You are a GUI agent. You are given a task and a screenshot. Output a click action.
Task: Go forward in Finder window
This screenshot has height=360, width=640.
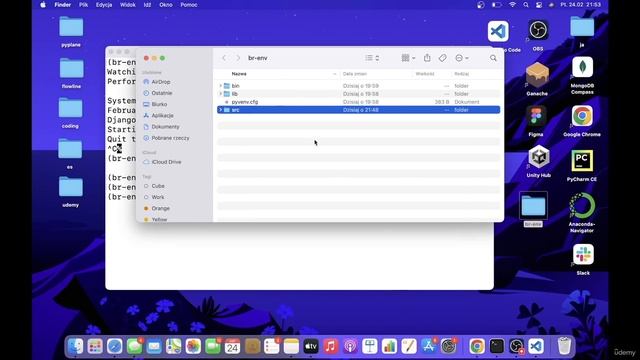click(238, 58)
